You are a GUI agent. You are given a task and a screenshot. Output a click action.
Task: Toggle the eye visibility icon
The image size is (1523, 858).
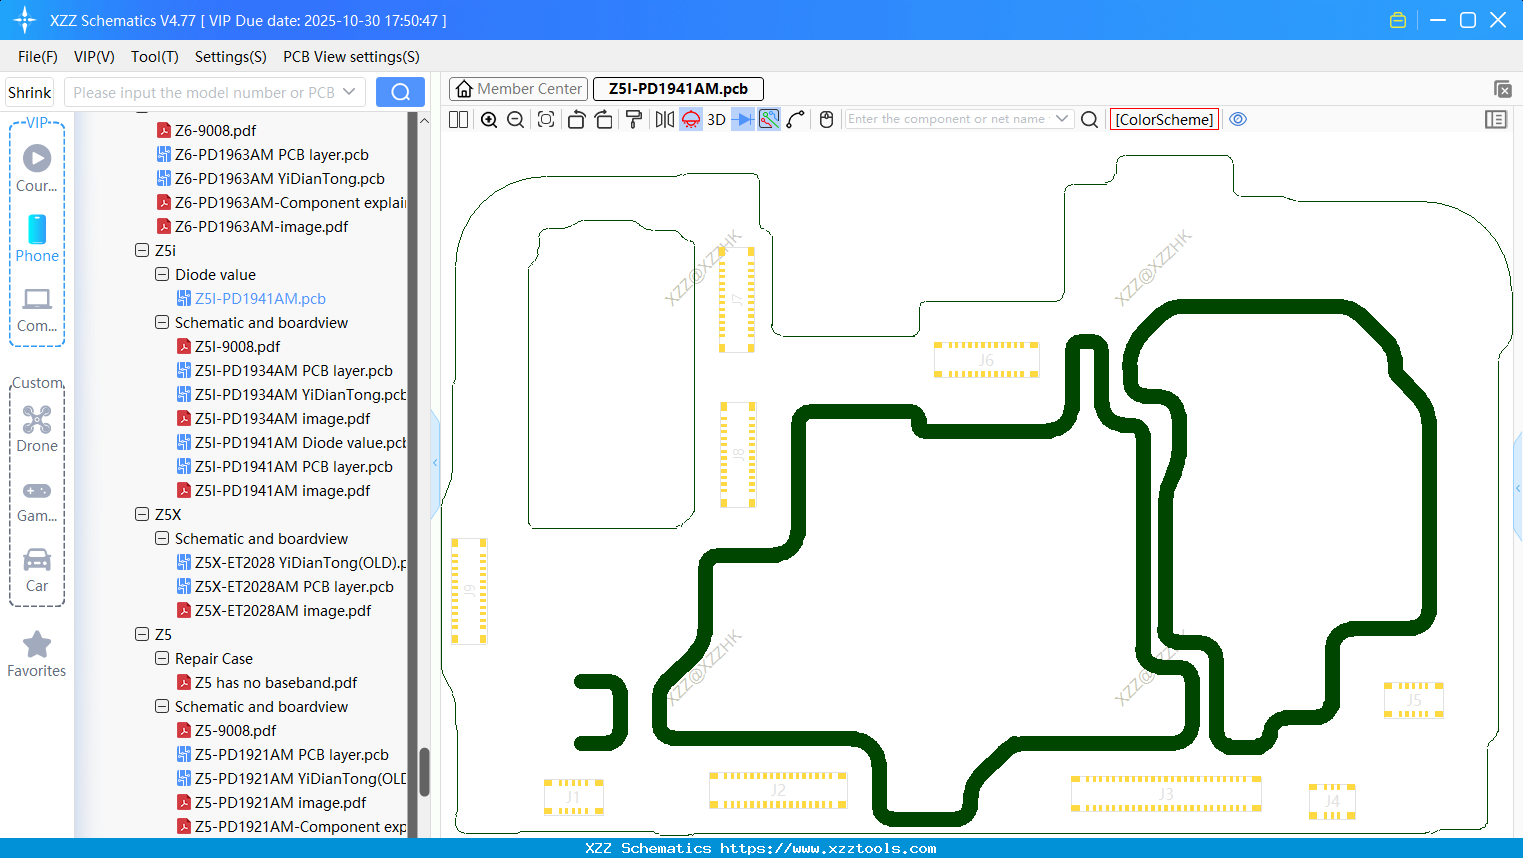[1238, 119]
